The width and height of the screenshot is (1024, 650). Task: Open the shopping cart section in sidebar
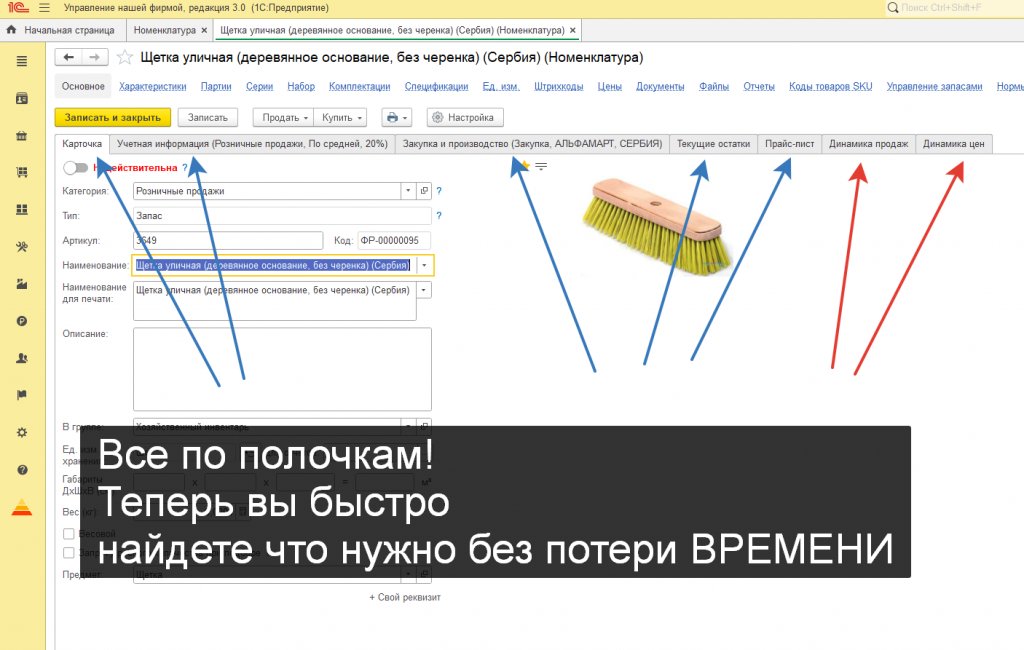[22, 172]
